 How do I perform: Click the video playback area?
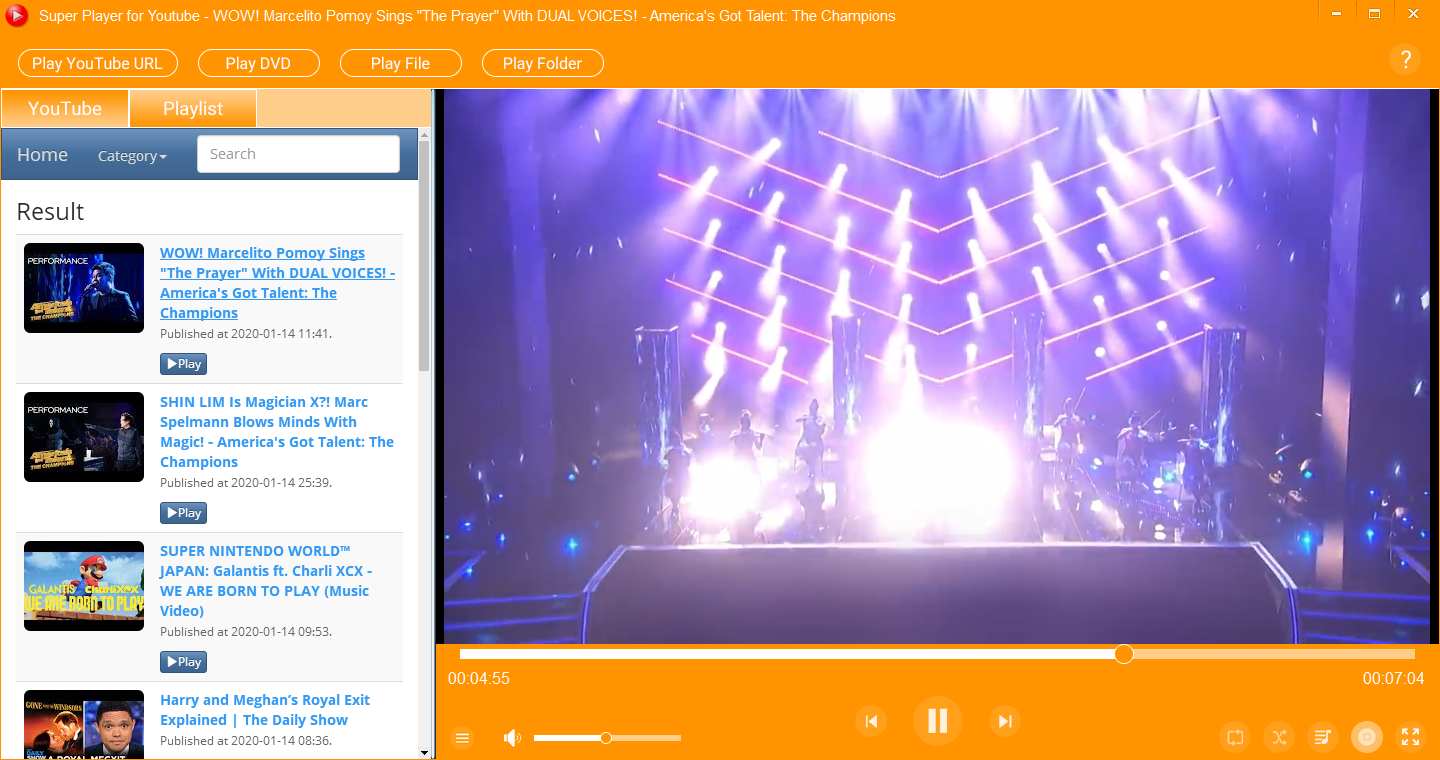coord(937,366)
